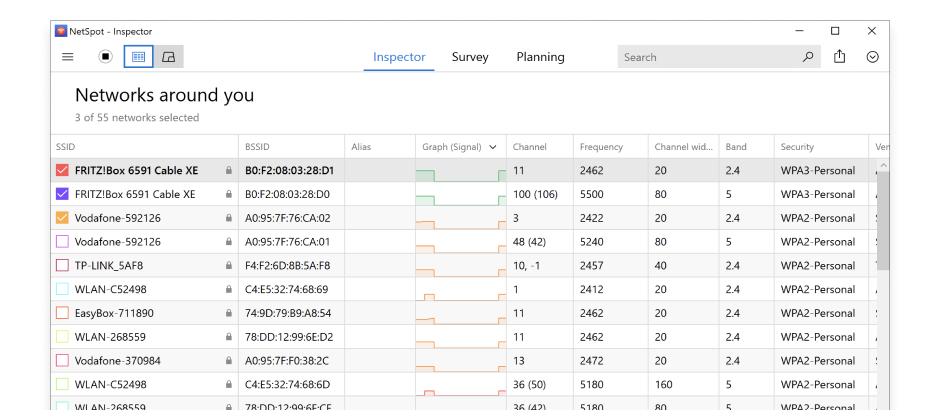Check the EasyBox-711890 network checkbox

62,313
